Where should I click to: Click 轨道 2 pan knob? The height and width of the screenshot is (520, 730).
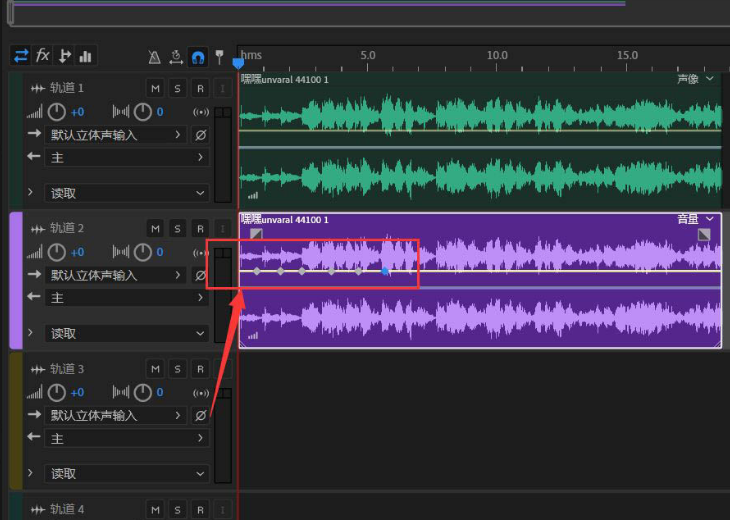pyautogui.click(x=142, y=252)
